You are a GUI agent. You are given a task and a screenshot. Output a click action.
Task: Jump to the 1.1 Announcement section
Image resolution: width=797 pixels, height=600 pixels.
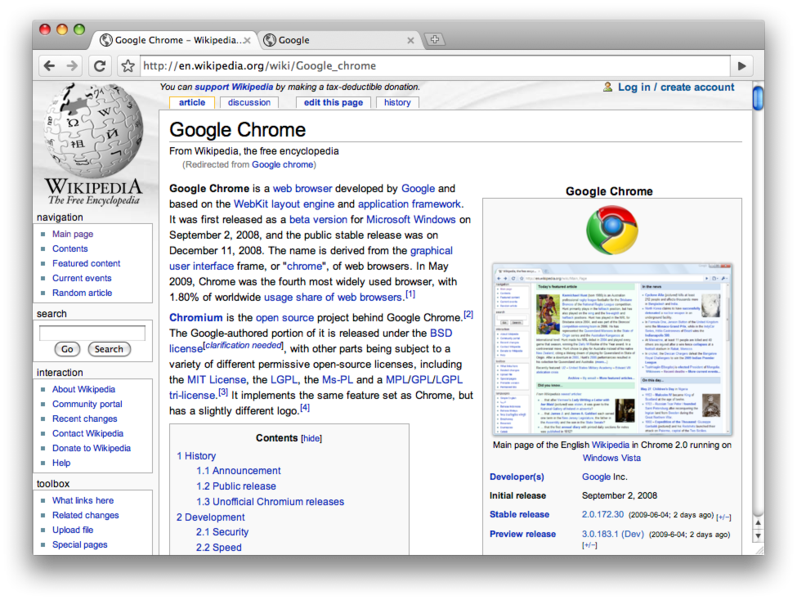coord(238,471)
